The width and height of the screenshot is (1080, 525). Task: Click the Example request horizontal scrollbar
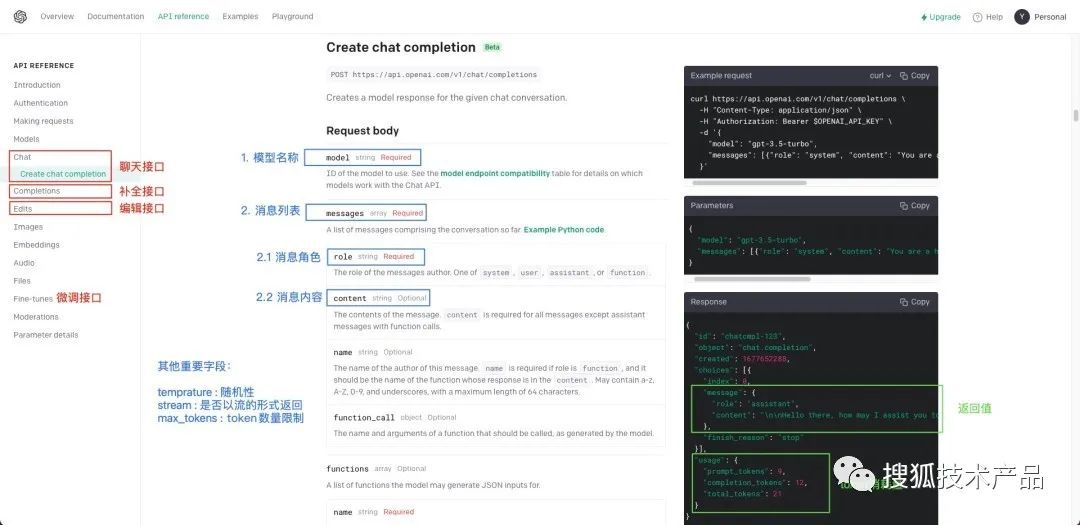point(749,183)
